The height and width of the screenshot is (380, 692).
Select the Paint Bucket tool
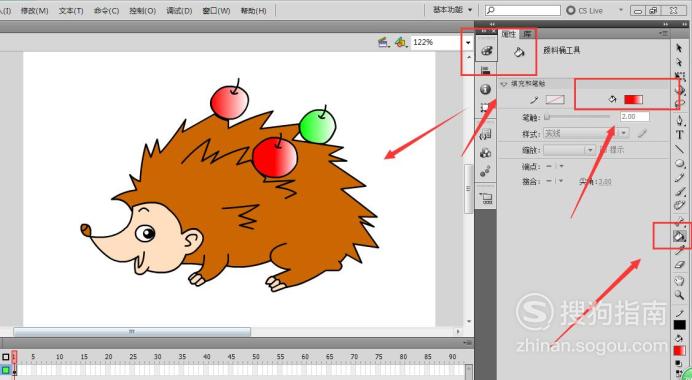coord(679,237)
